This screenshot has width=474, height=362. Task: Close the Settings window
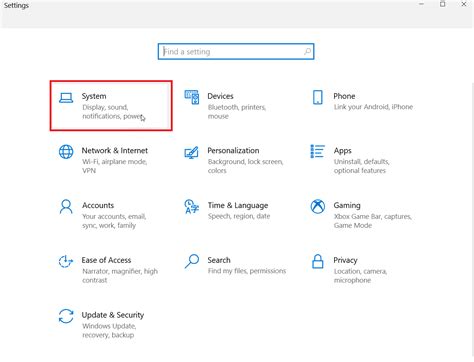tap(464, 4)
